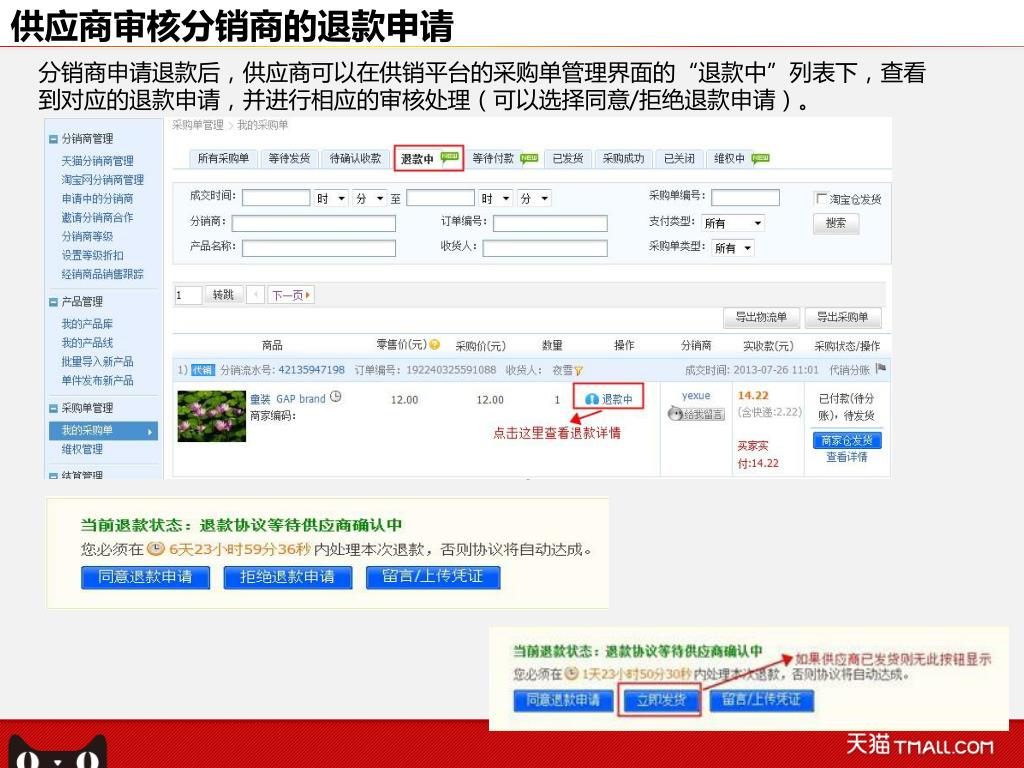The width and height of the screenshot is (1024, 768).
Task: Open the 采购单类型 dropdown
Action: 733,248
